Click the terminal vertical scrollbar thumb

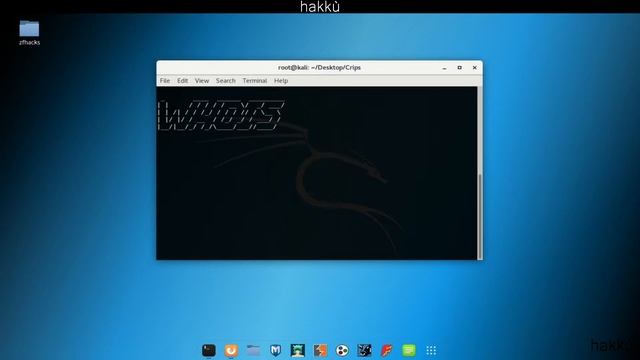[x=480, y=216]
